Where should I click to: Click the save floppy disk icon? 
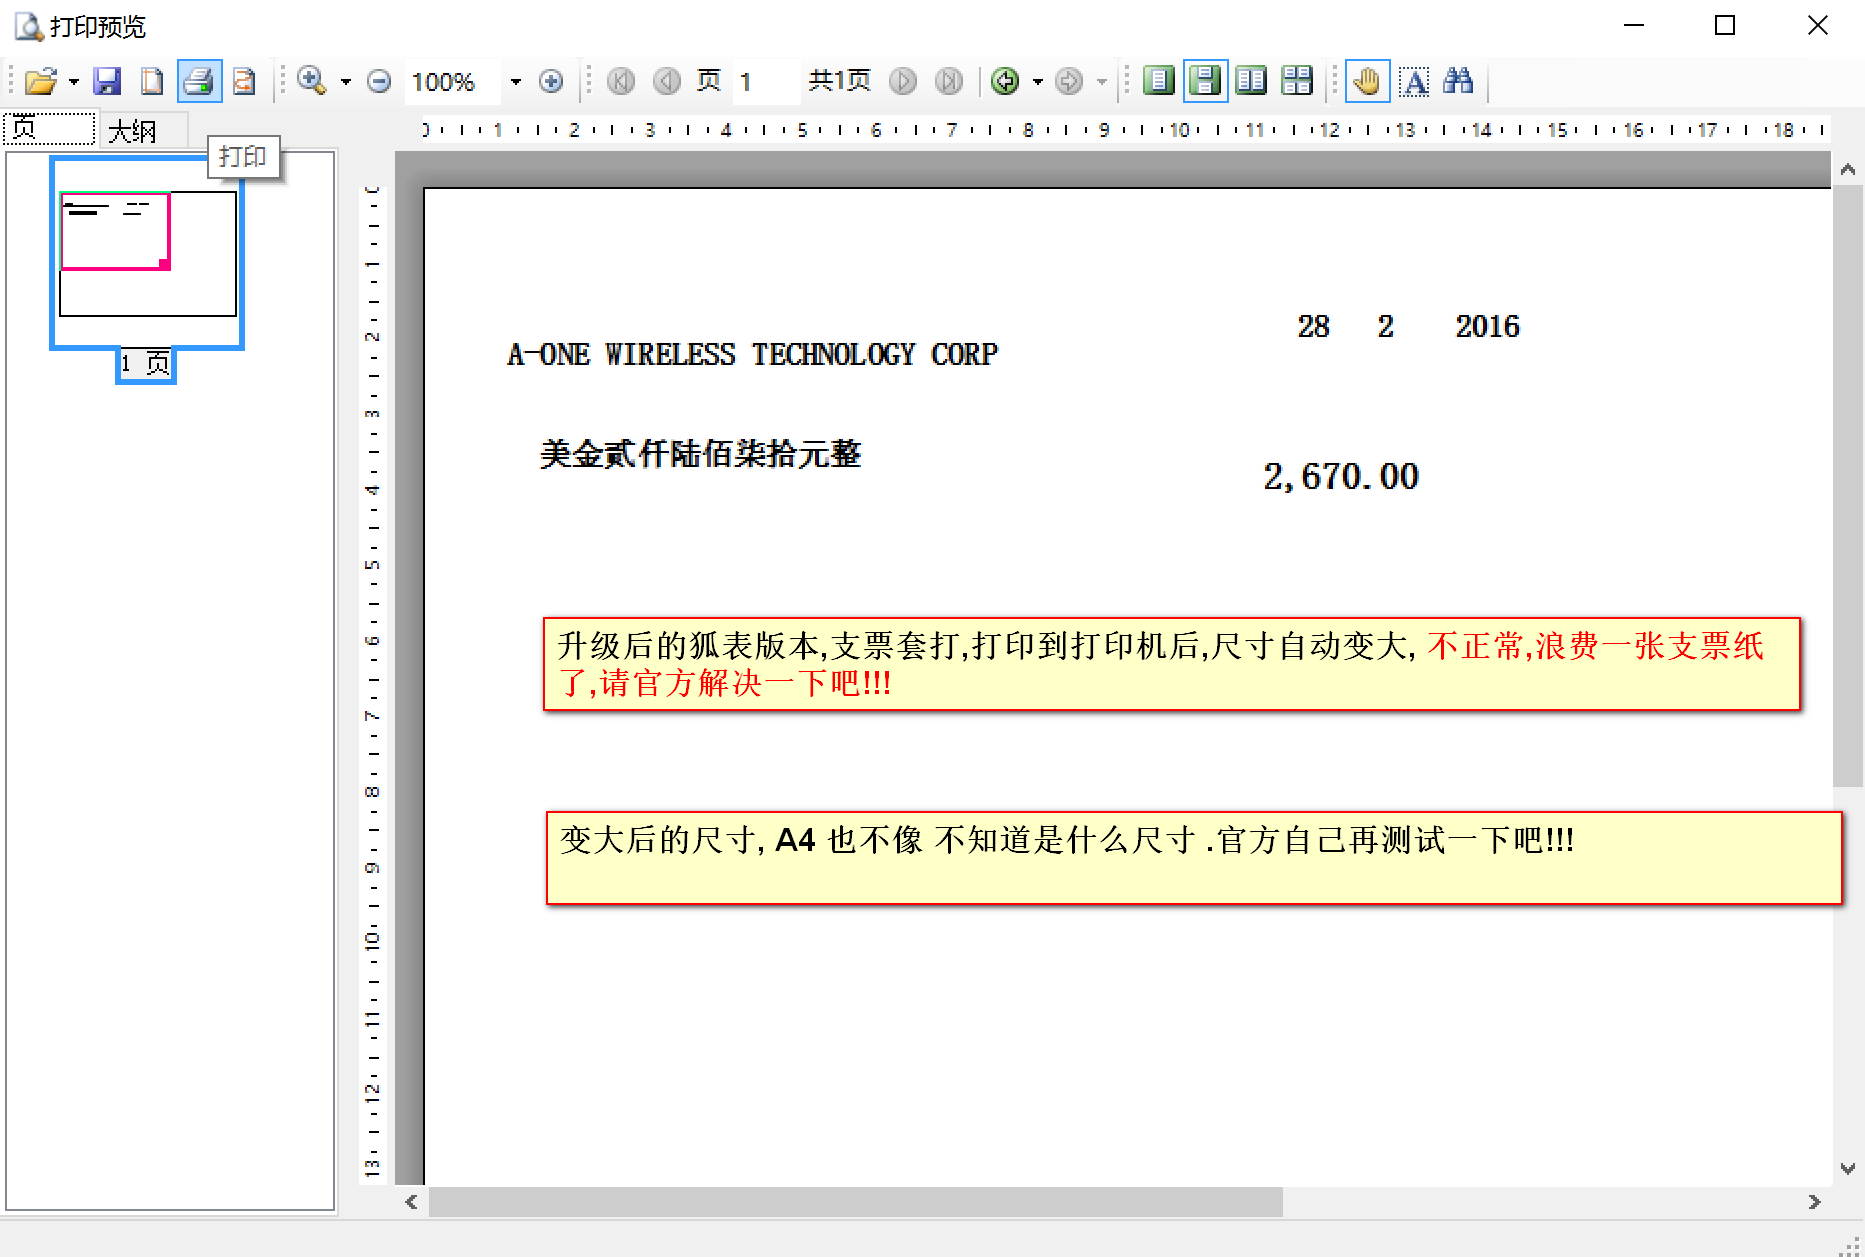(x=107, y=81)
